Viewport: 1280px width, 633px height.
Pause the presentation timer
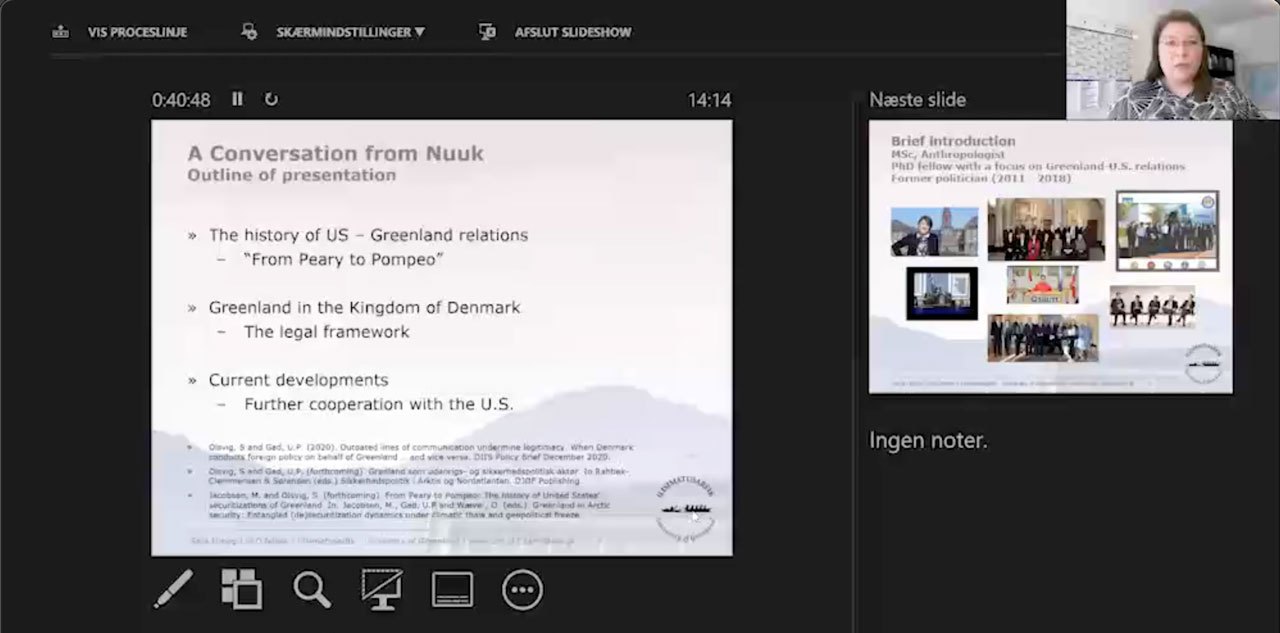click(237, 99)
